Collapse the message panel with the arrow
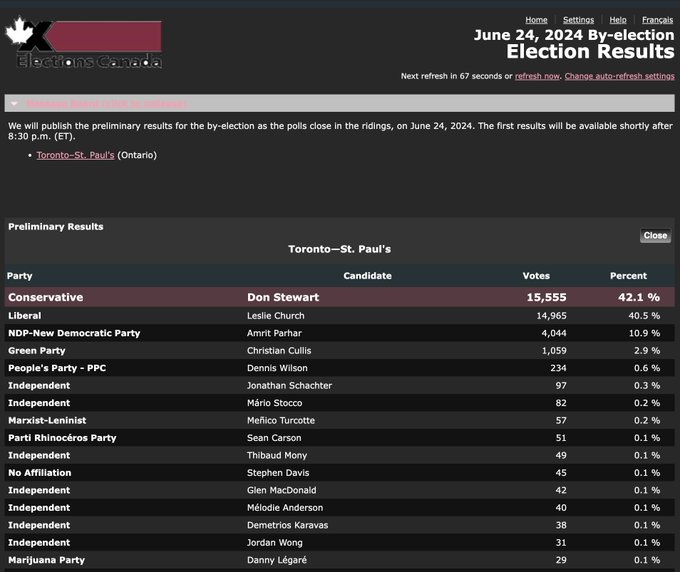The height and width of the screenshot is (572, 680). point(14,104)
